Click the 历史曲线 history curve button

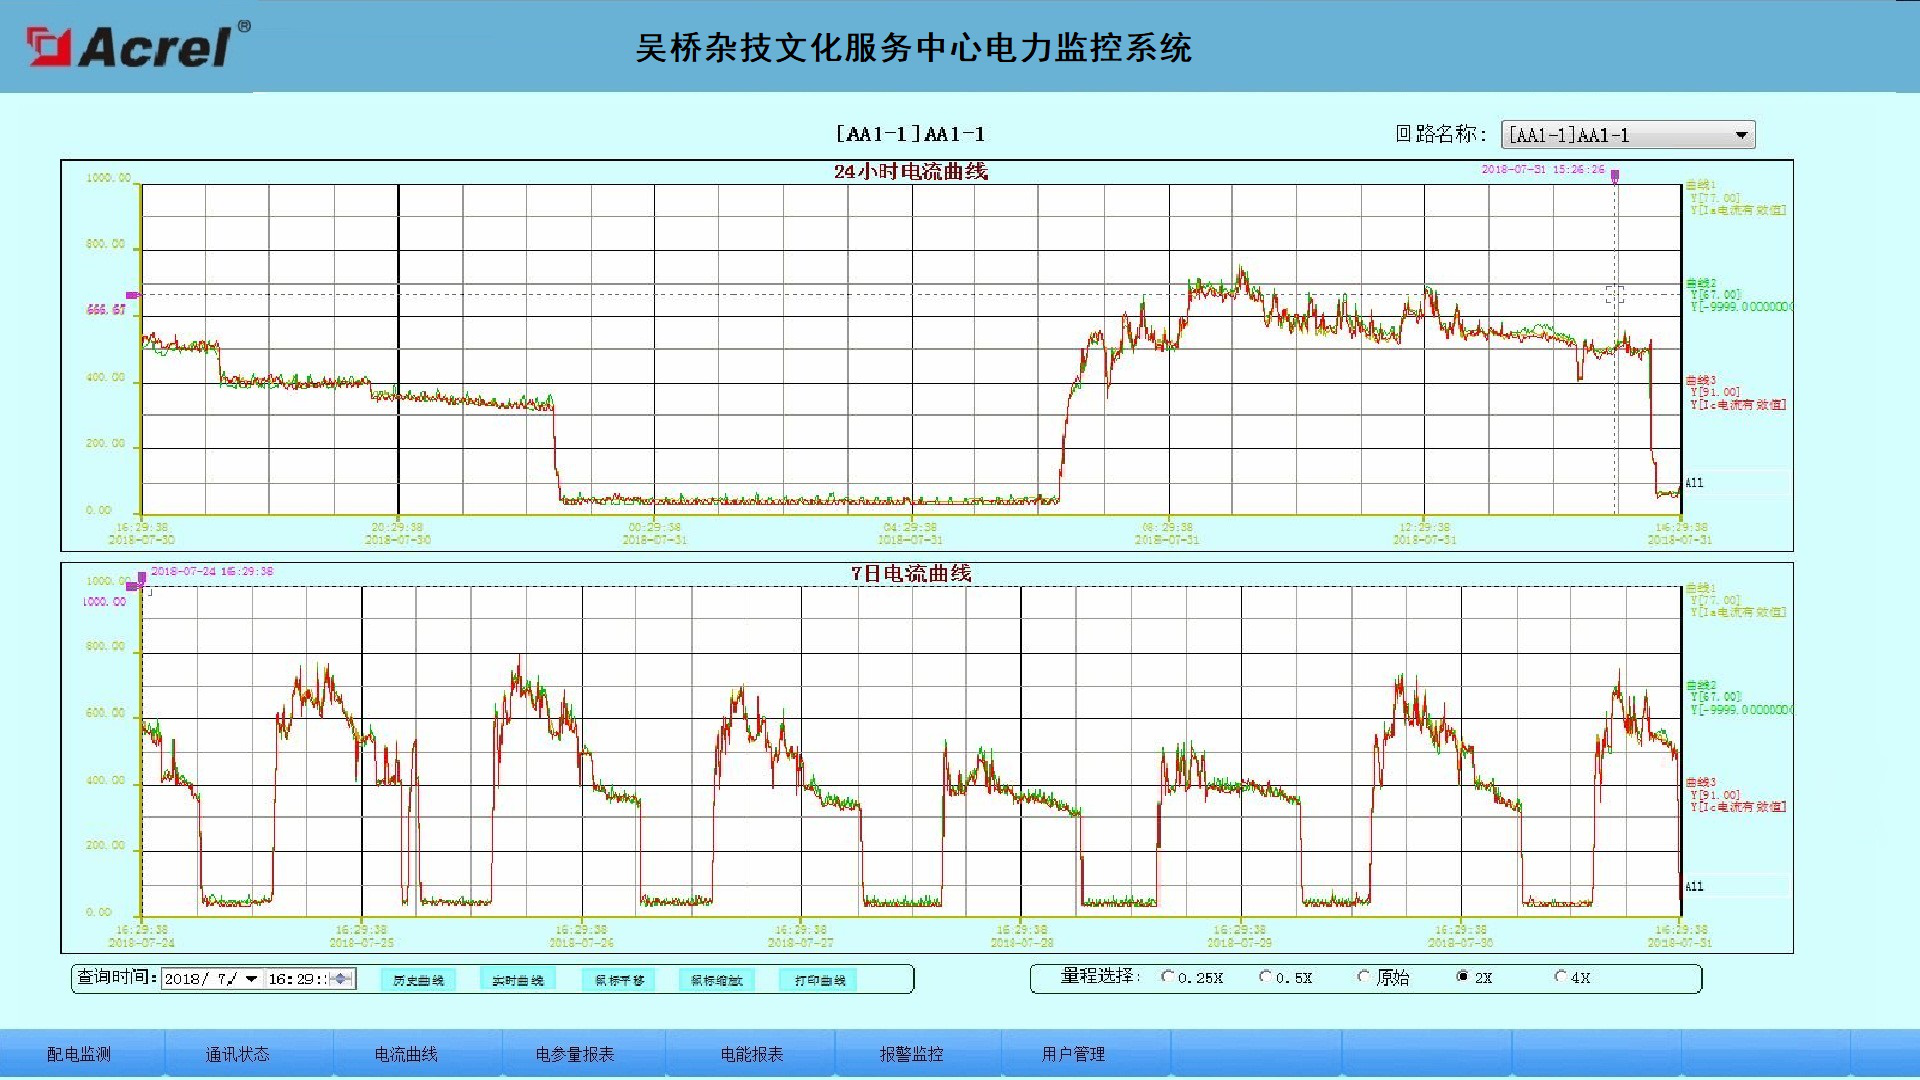pos(418,980)
